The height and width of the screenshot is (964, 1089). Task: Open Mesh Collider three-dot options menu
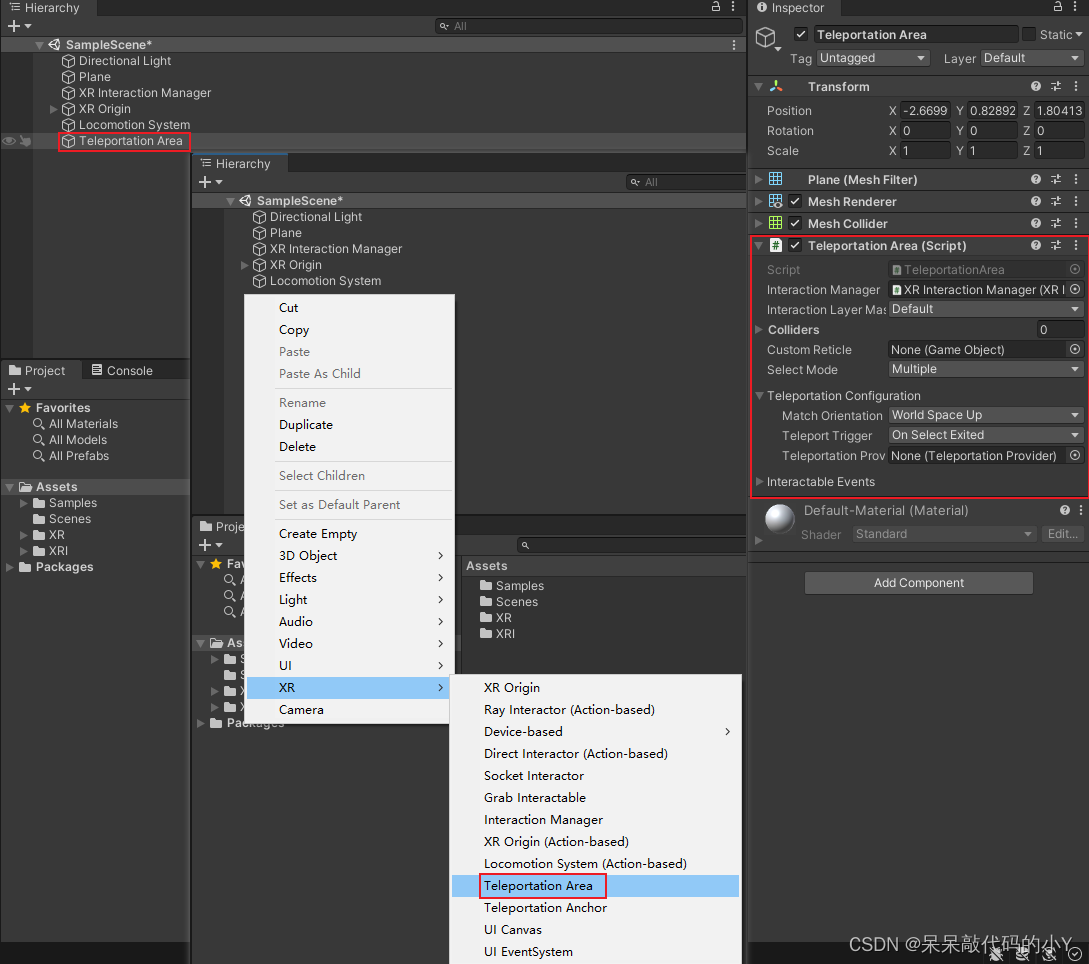pos(1076,224)
